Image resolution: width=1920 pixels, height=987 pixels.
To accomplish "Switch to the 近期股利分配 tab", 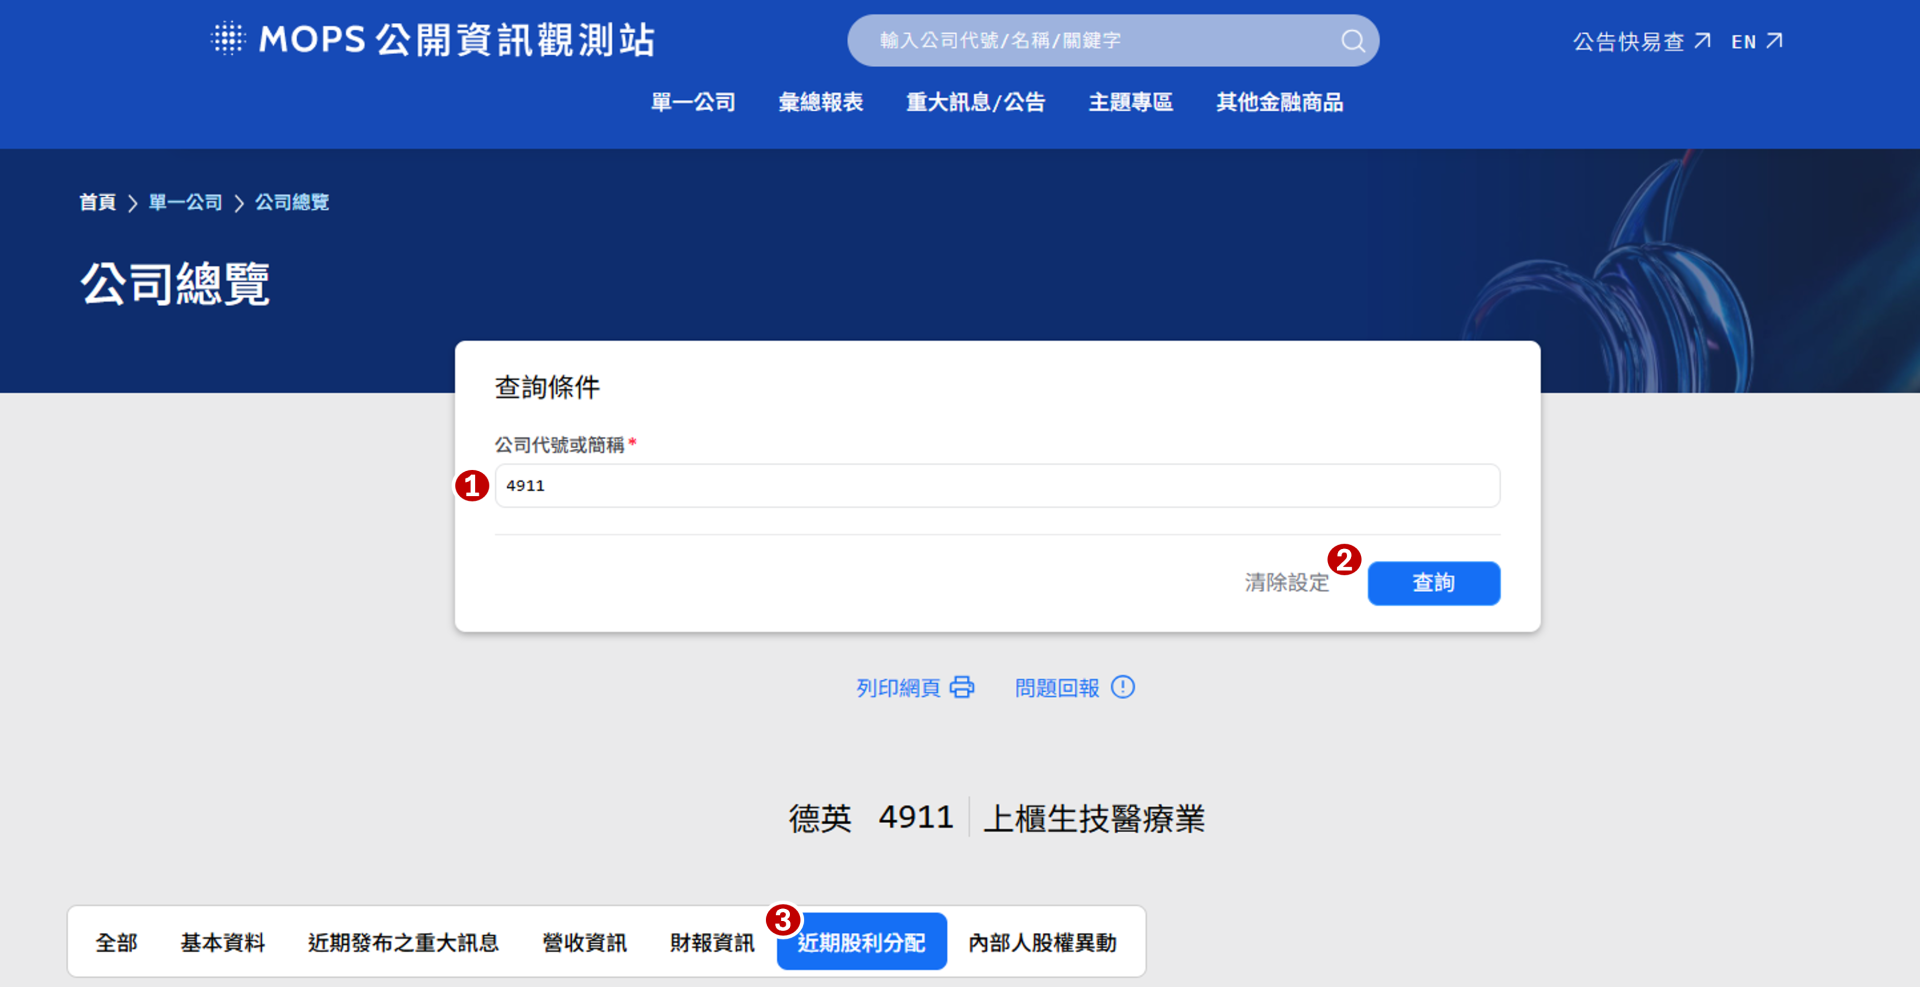I will click(861, 942).
